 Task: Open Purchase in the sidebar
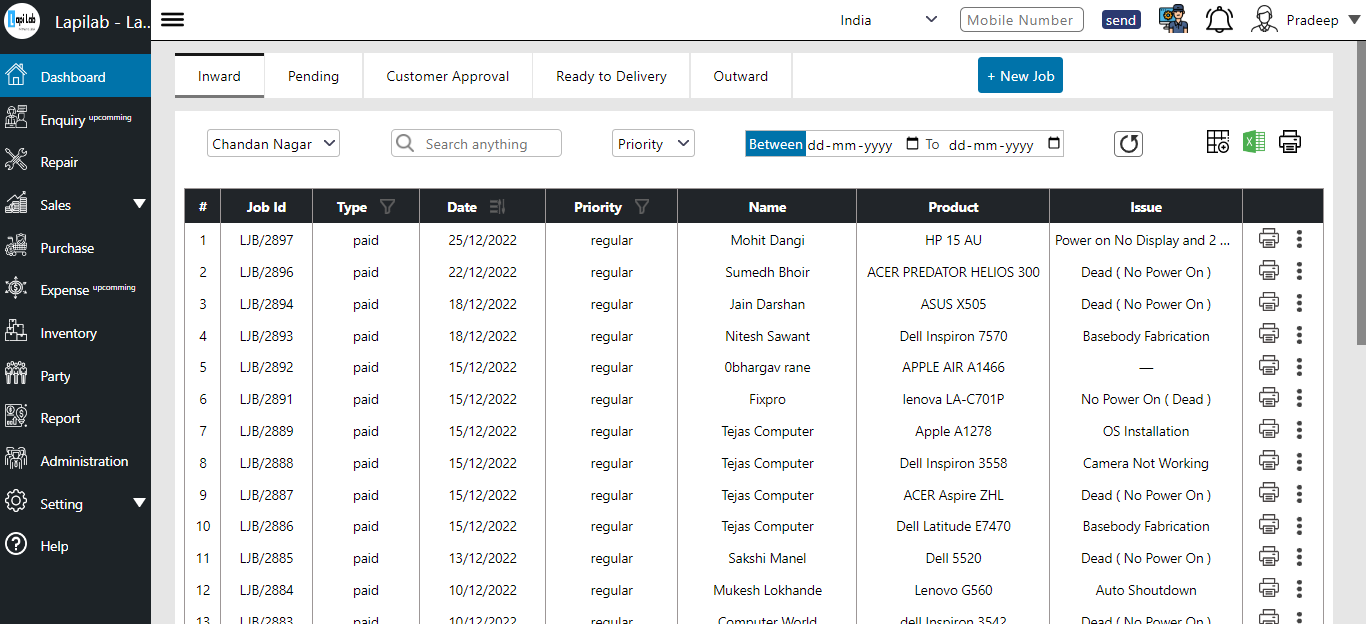75,247
